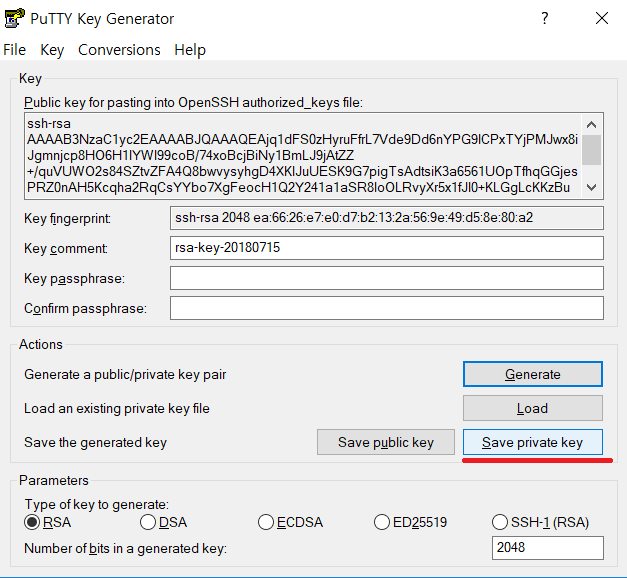Screen dimensions: 627x578
Task: Click the PuTTY Key Generator title bar icon
Action: point(14,18)
